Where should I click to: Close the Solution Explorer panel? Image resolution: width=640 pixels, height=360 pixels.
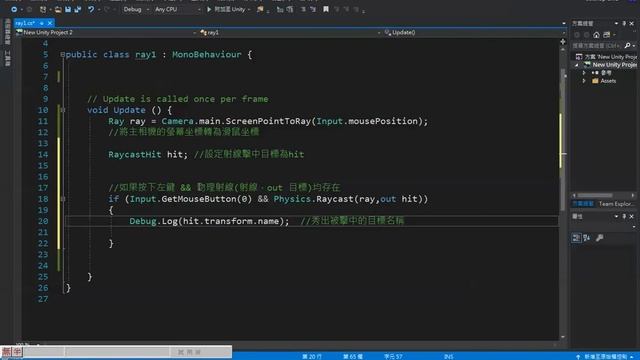click(x=631, y=24)
